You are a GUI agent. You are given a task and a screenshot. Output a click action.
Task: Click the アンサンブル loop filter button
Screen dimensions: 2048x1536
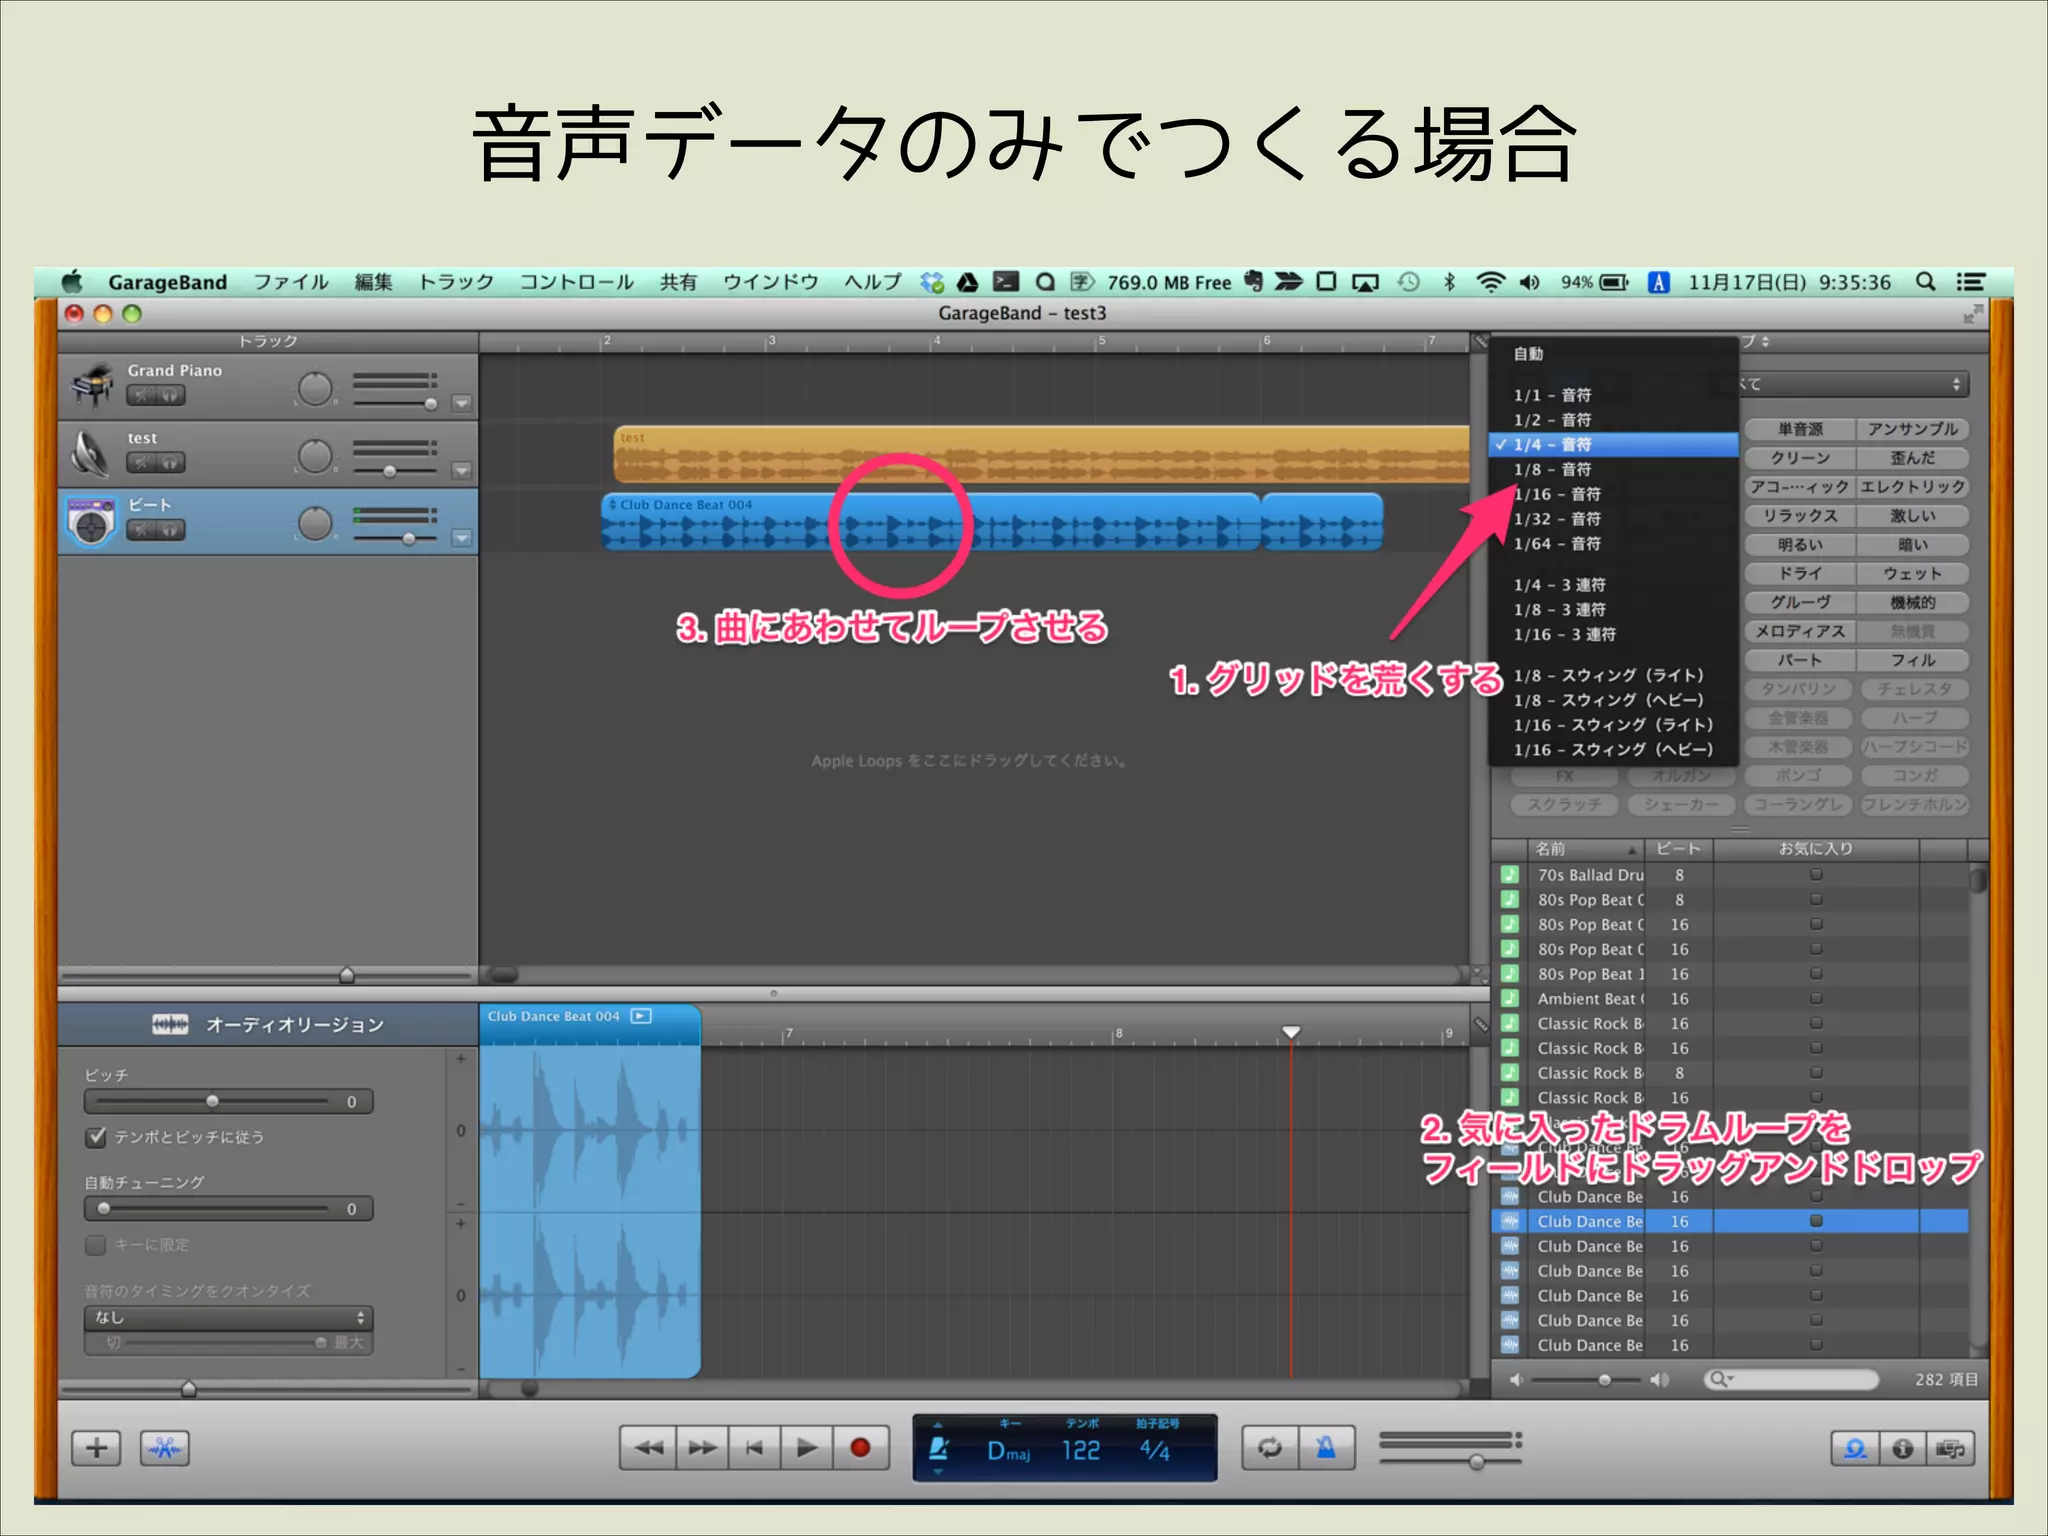(1913, 429)
